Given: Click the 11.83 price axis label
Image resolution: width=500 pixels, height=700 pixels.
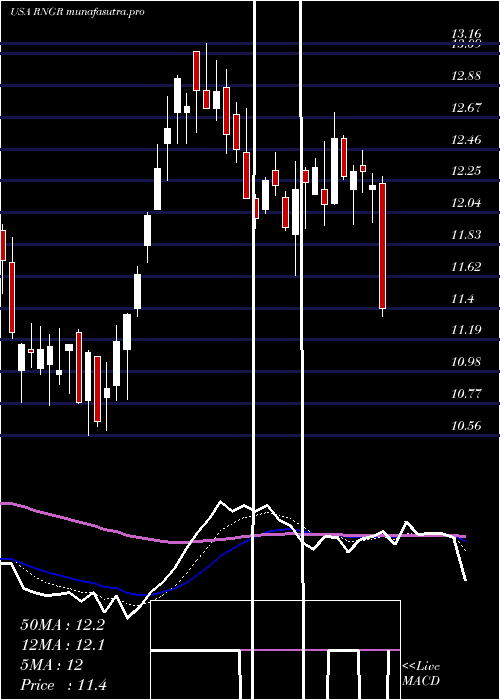Looking at the screenshot, I should [466, 235].
